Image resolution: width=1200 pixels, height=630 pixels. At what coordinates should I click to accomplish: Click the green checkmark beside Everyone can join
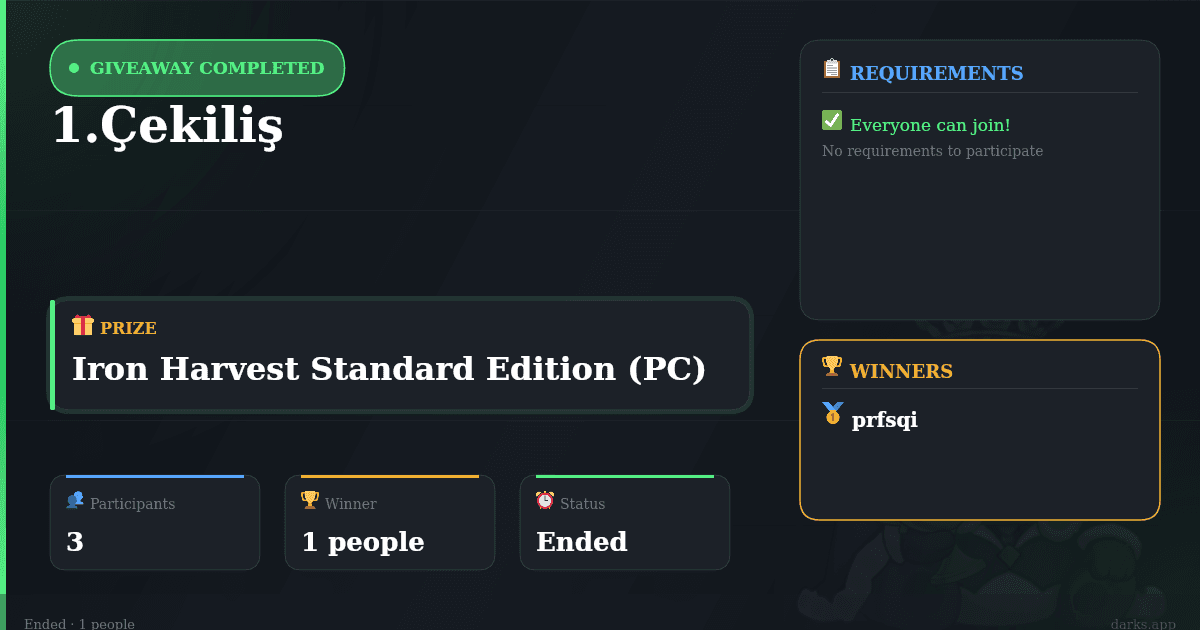pyautogui.click(x=832, y=120)
